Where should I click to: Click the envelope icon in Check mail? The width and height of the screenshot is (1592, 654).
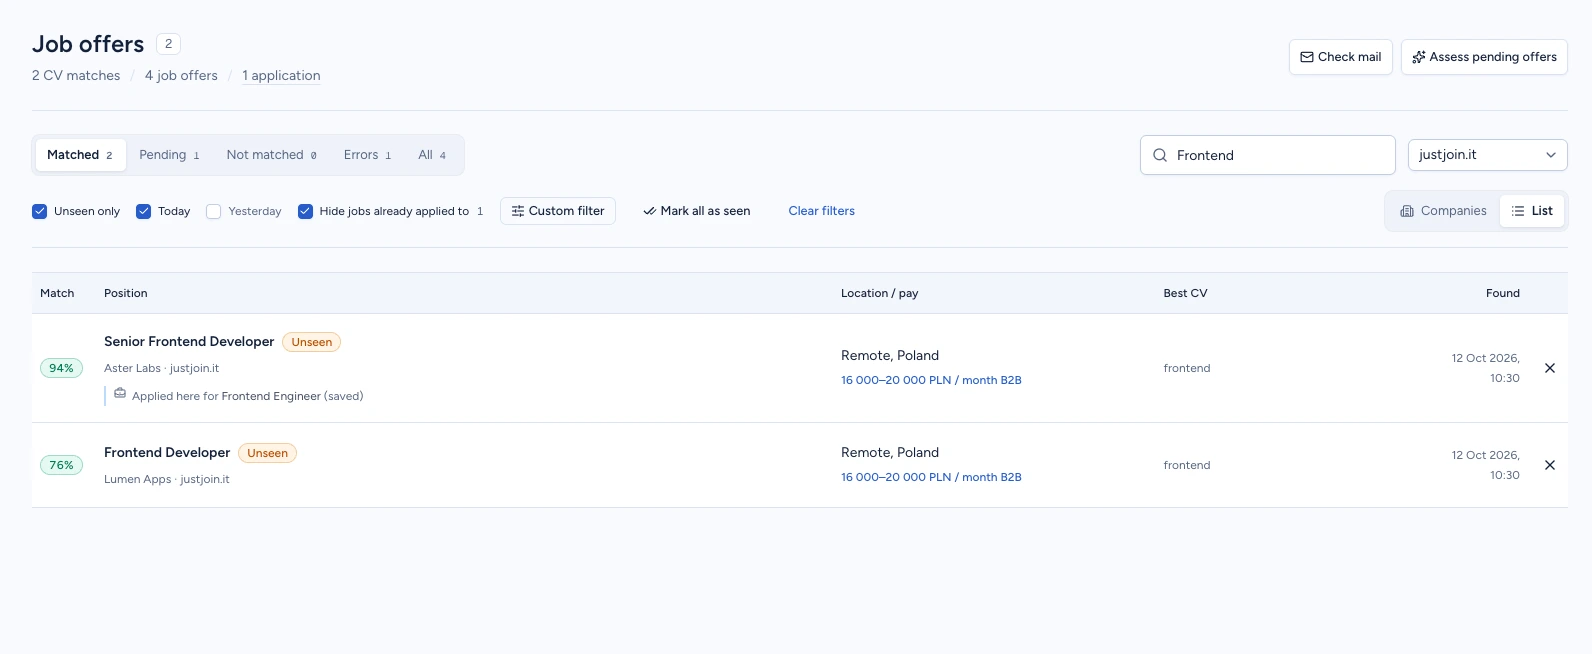click(x=1306, y=57)
